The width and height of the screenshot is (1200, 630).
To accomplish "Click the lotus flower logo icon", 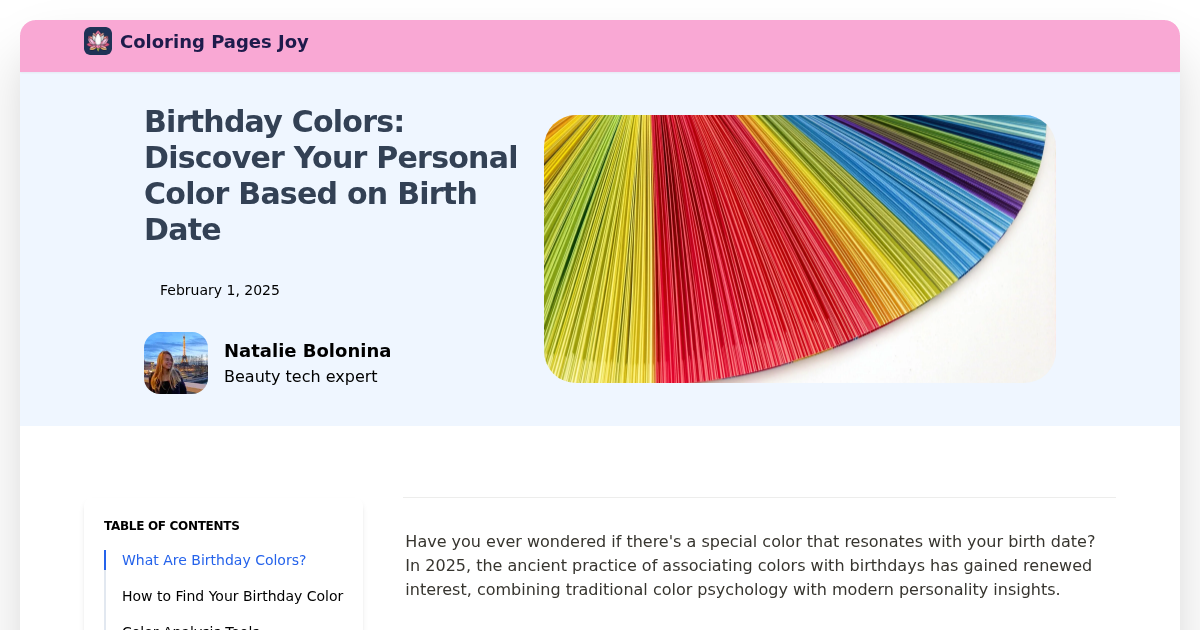I will pyautogui.click(x=97, y=41).
